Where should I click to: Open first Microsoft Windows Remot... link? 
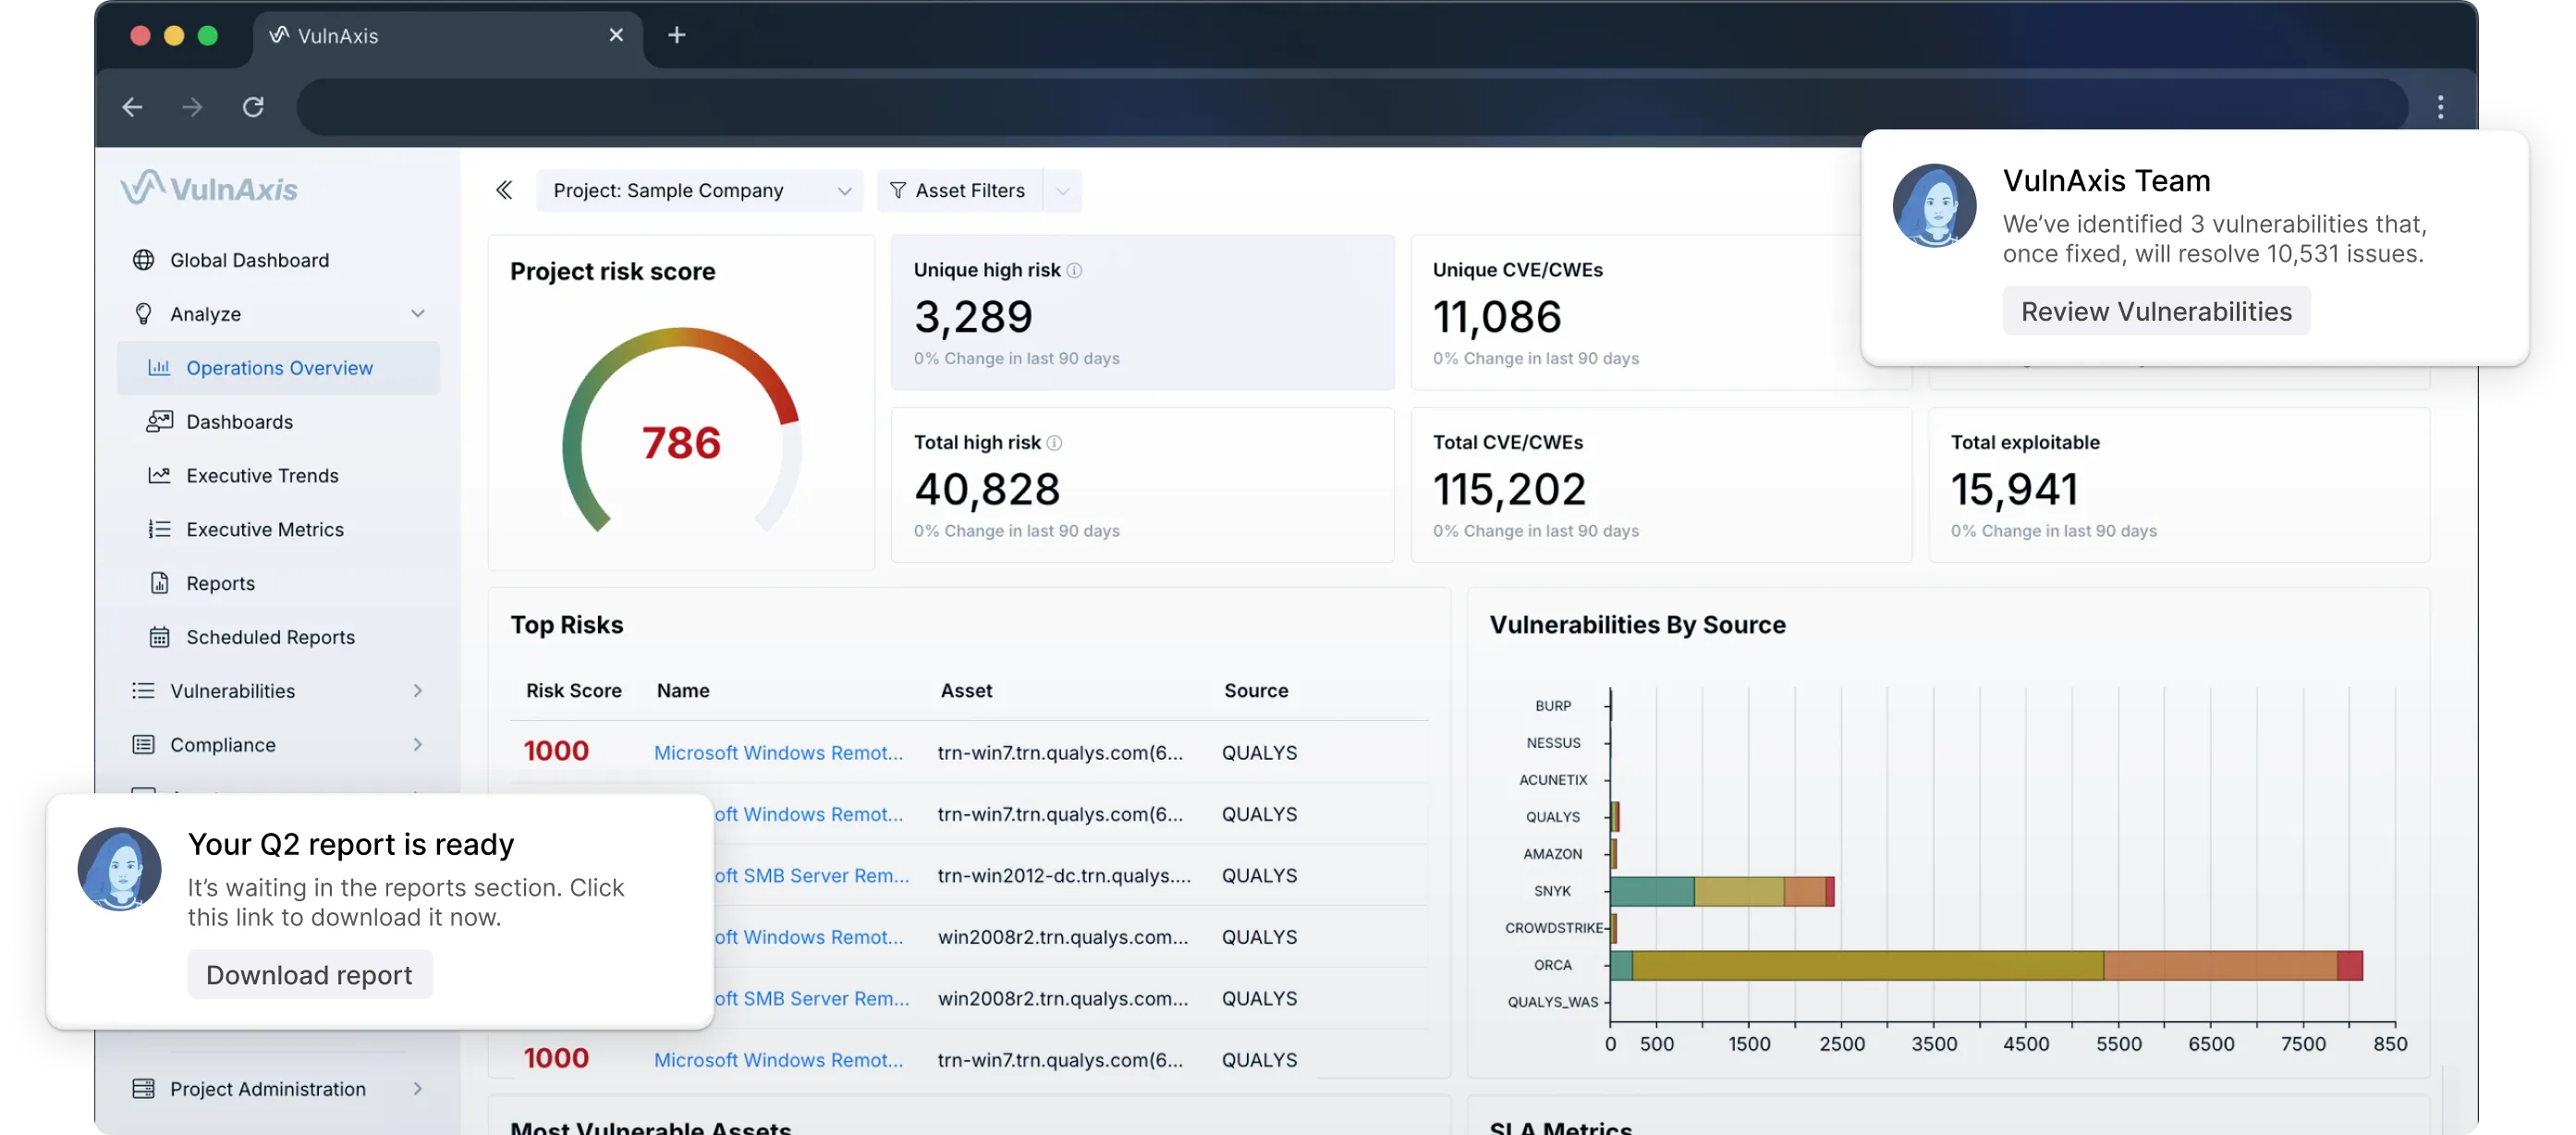[778, 753]
